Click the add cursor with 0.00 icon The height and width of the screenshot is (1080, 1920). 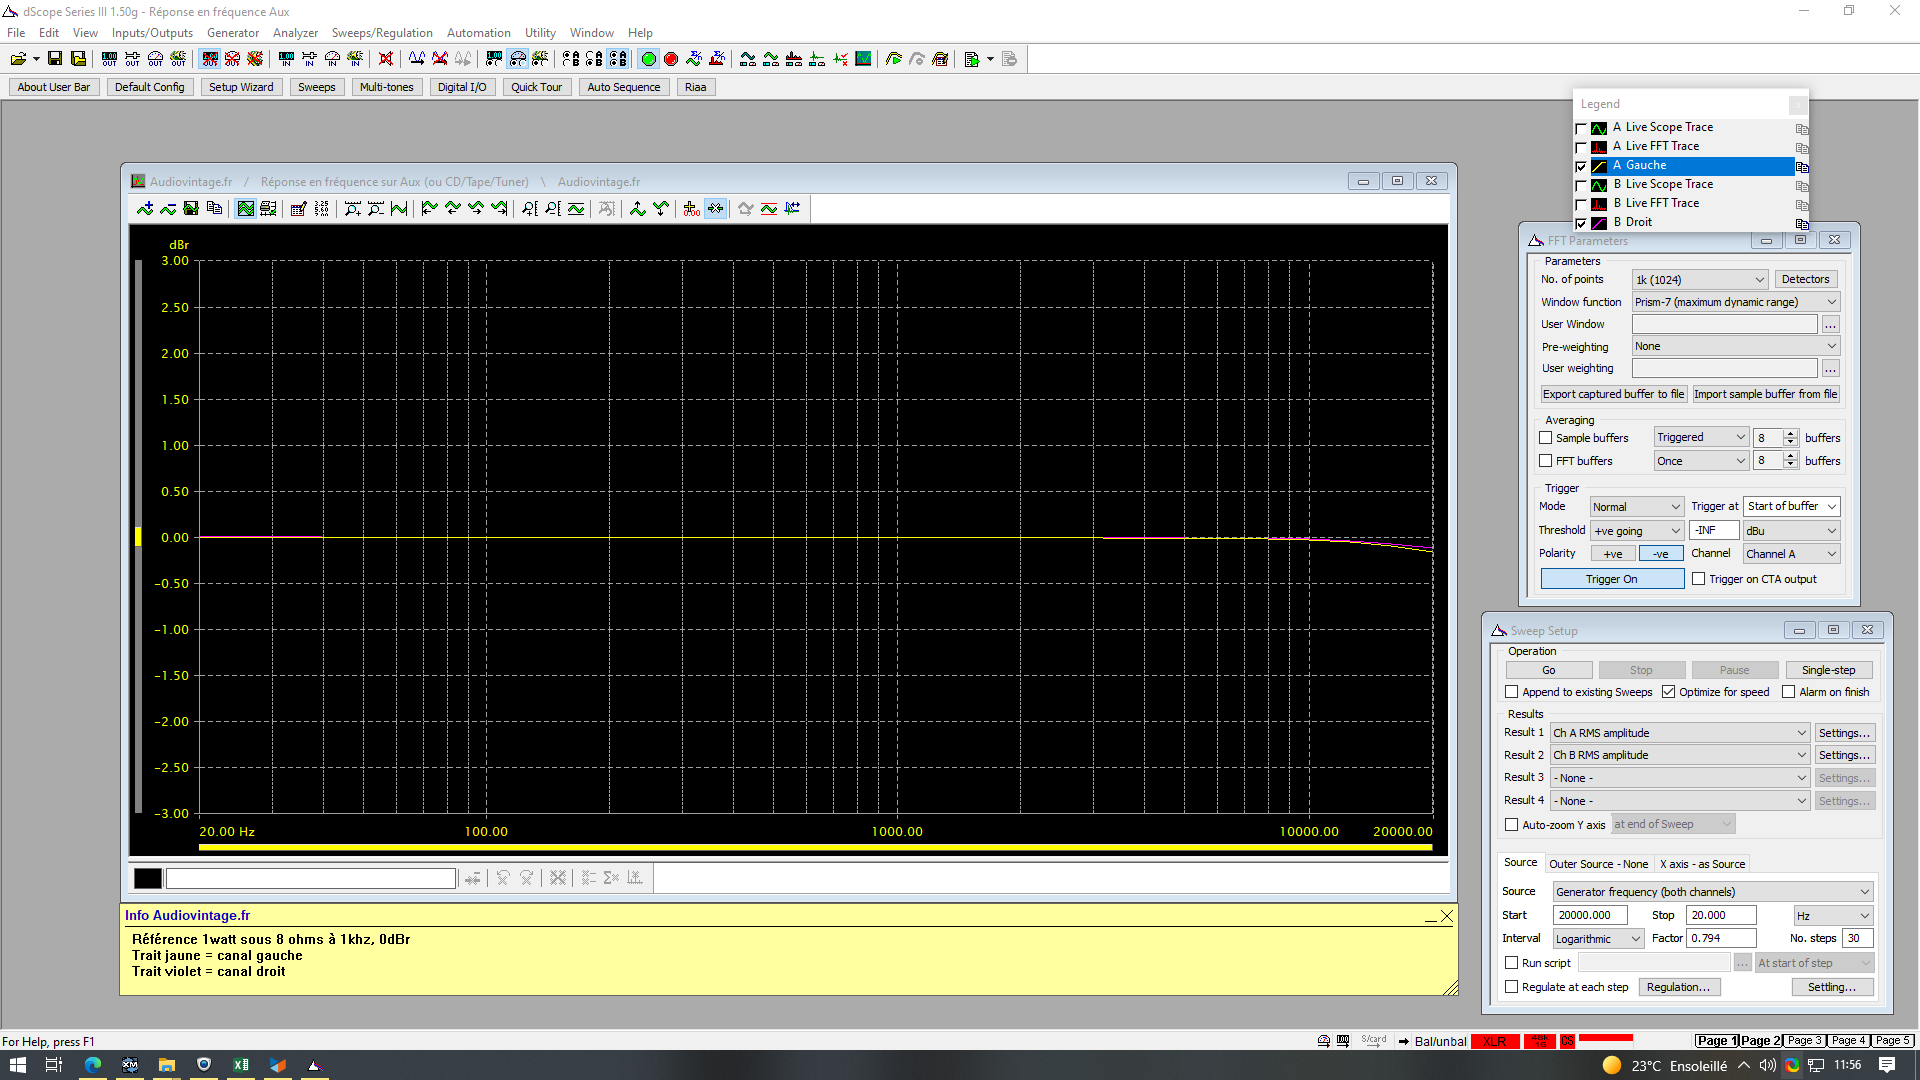click(692, 209)
